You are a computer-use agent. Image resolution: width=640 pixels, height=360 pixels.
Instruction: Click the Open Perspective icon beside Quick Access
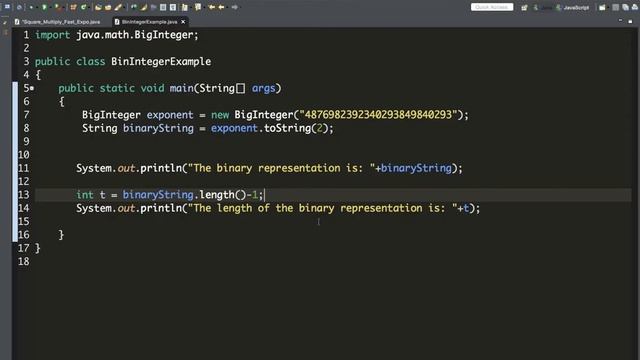coord(524,7)
